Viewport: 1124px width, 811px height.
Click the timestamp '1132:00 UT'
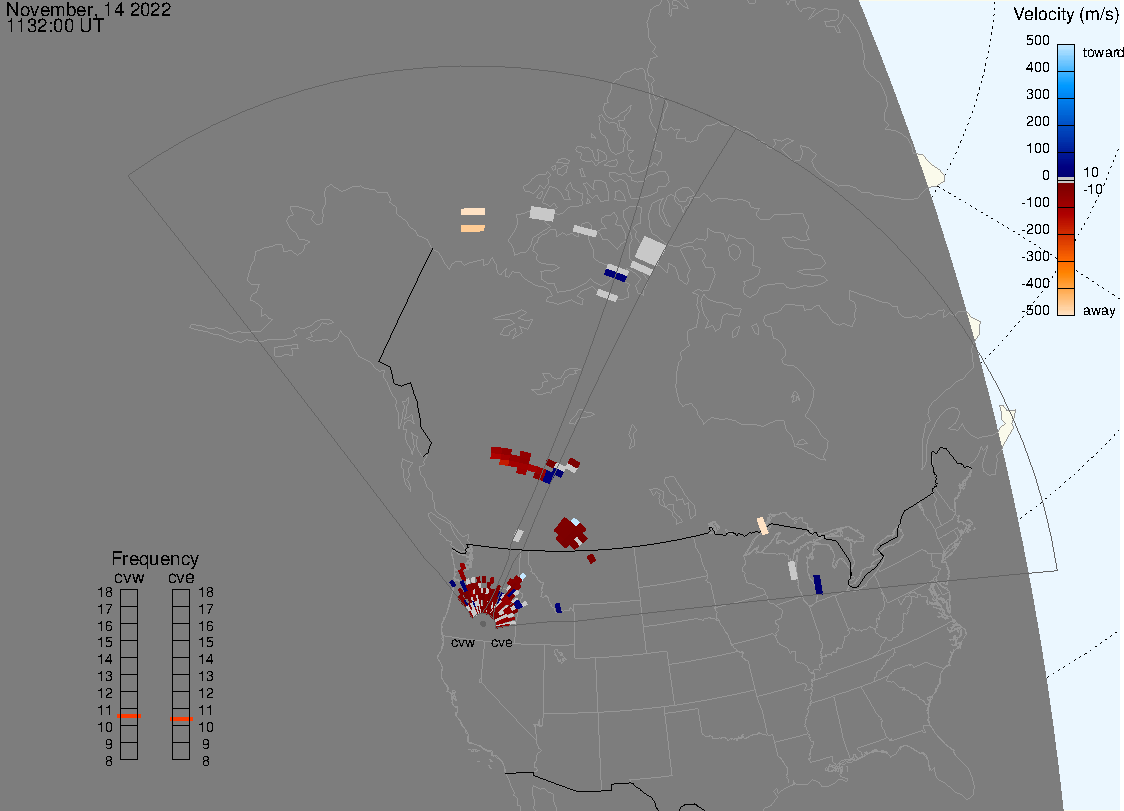coord(55,26)
